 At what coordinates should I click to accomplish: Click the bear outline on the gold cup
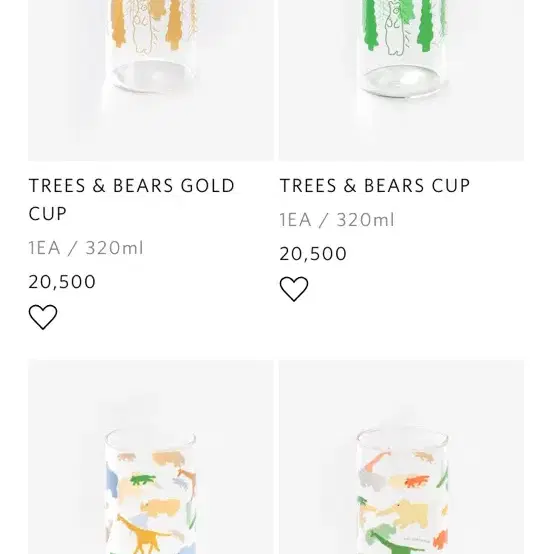143,26
